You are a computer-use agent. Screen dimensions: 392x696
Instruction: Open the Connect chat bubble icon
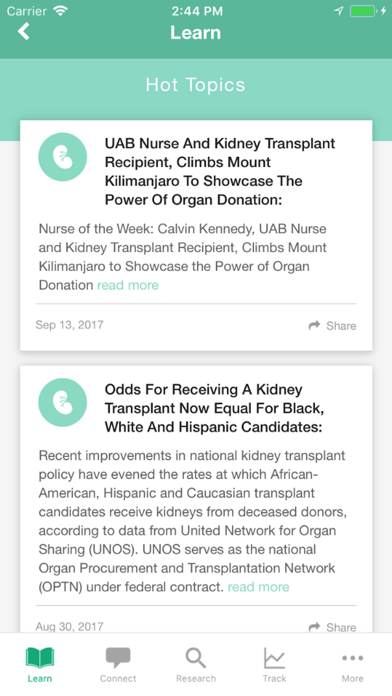pyautogui.click(x=118, y=658)
